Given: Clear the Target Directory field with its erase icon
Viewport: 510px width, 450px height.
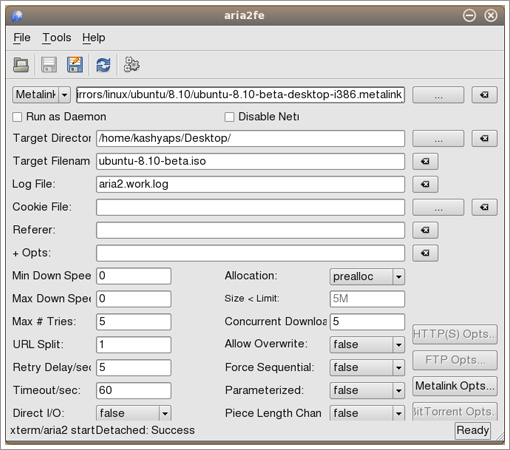Looking at the screenshot, I should click(x=484, y=138).
